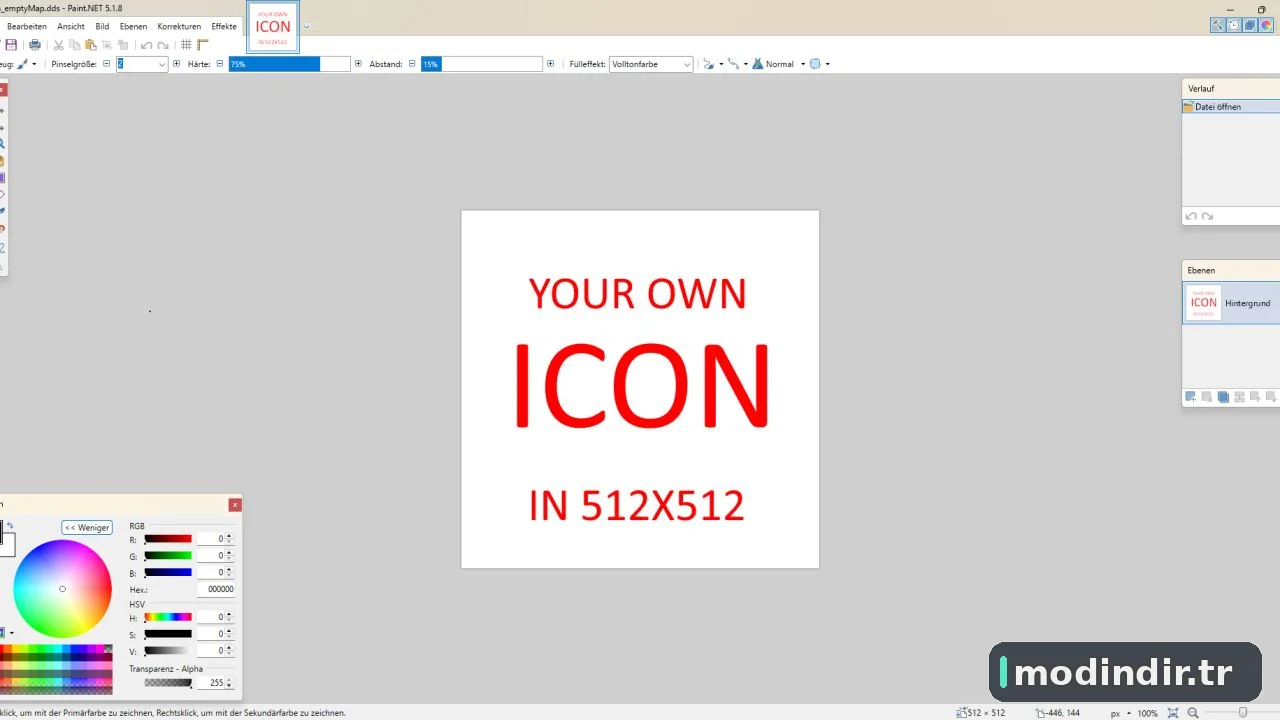Toggle the History window (clock icon)
This screenshot has height=720, width=1280.
[1234, 26]
